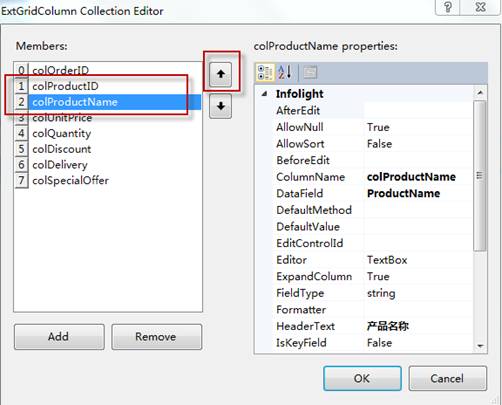Change the ExpandColumn value True
Image resolution: width=502 pixels, height=405 pixels.
click(418, 276)
